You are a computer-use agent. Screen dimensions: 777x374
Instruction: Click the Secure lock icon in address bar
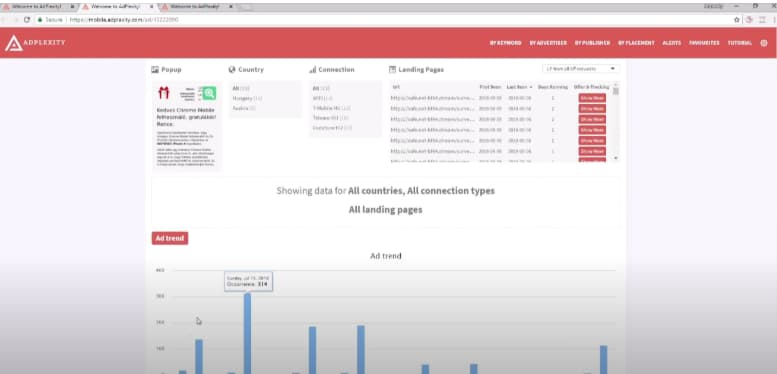pyautogui.click(x=41, y=20)
